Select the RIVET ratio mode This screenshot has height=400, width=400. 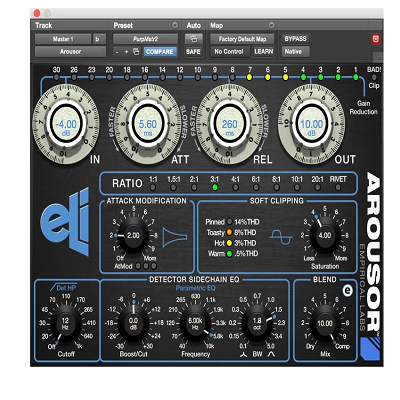(x=338, y=188)
